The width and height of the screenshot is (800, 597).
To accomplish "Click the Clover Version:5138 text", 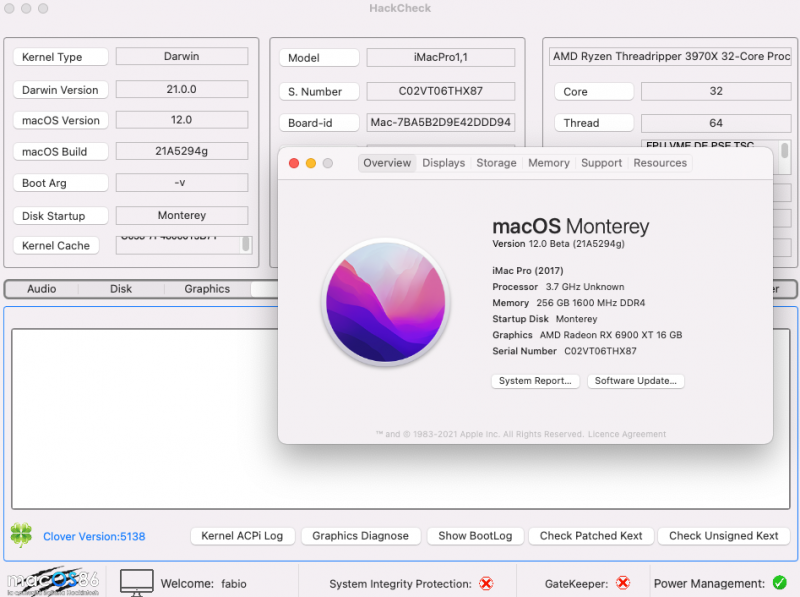I will [94, 536].
